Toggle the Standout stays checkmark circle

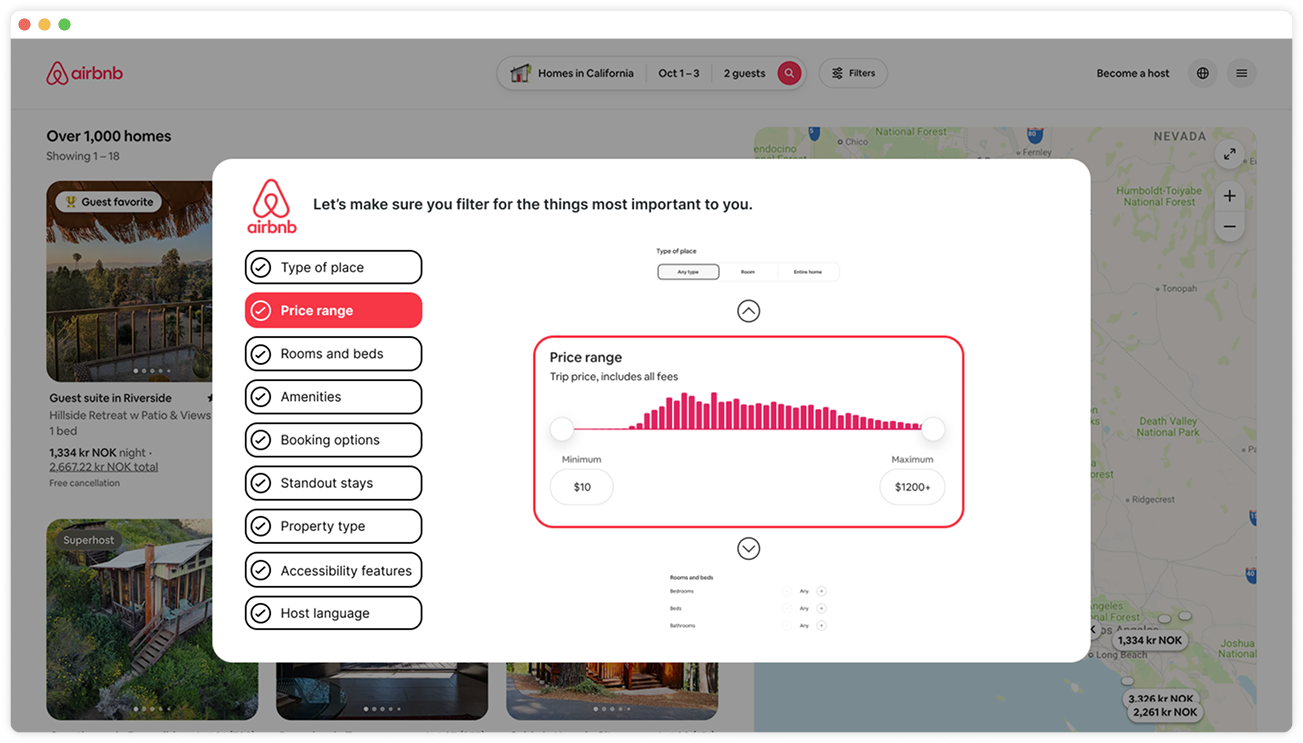click(x=261, y=482)
